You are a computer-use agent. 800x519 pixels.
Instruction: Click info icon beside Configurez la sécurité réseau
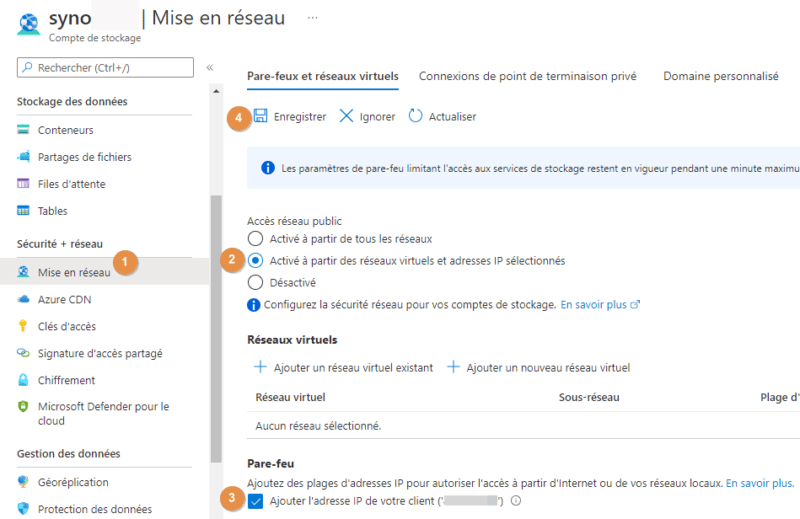[x=254, y=305]
